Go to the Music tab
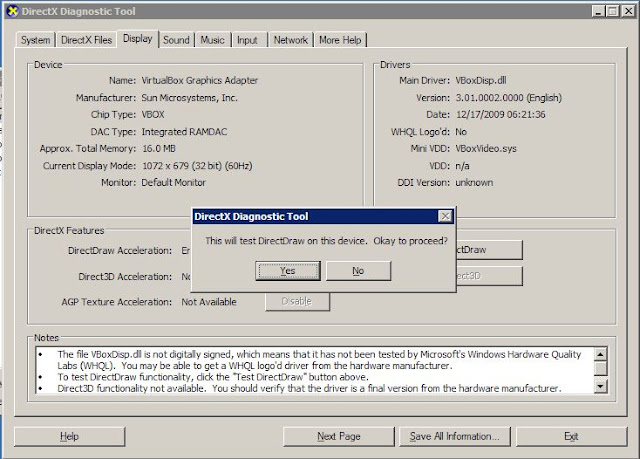Viewport: 640px width, 459px height. (212, 40)
